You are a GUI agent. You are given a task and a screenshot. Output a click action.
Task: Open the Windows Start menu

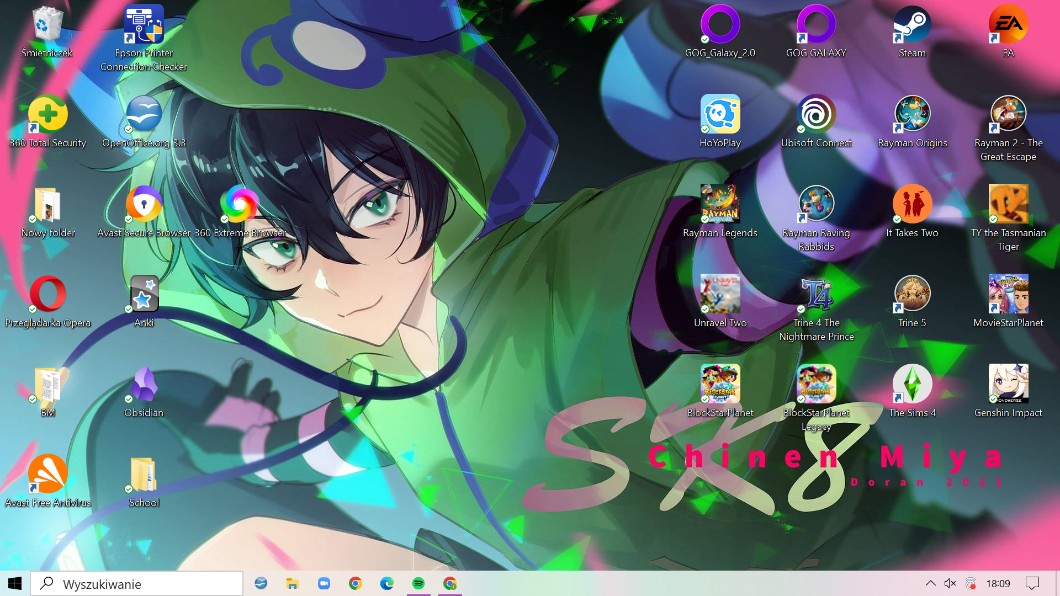(15, 583)
